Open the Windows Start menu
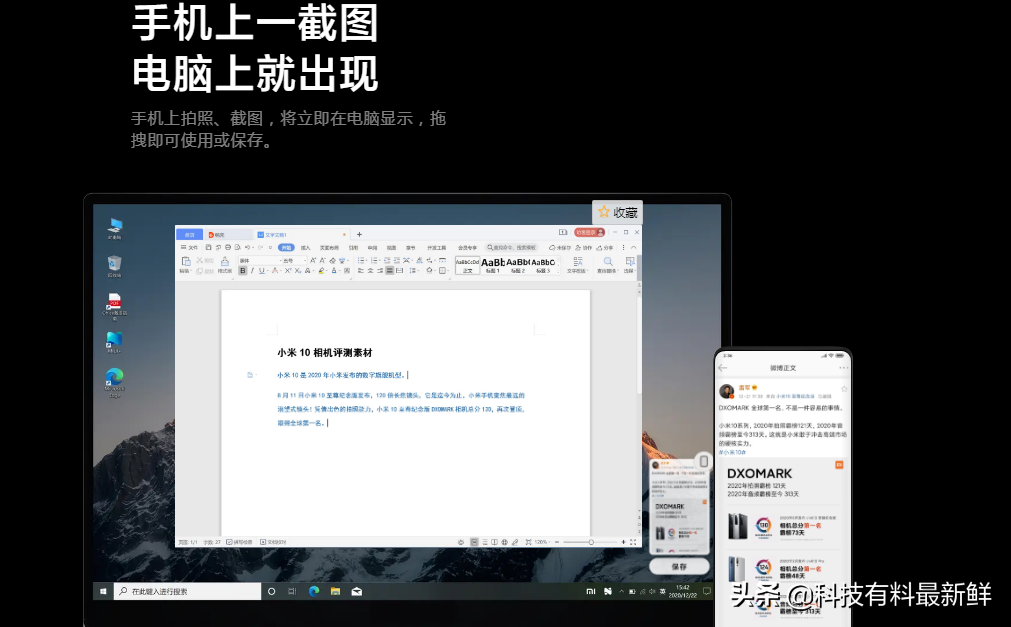The width and height of the screenshot is (1011, 627). tap(103, 591)
